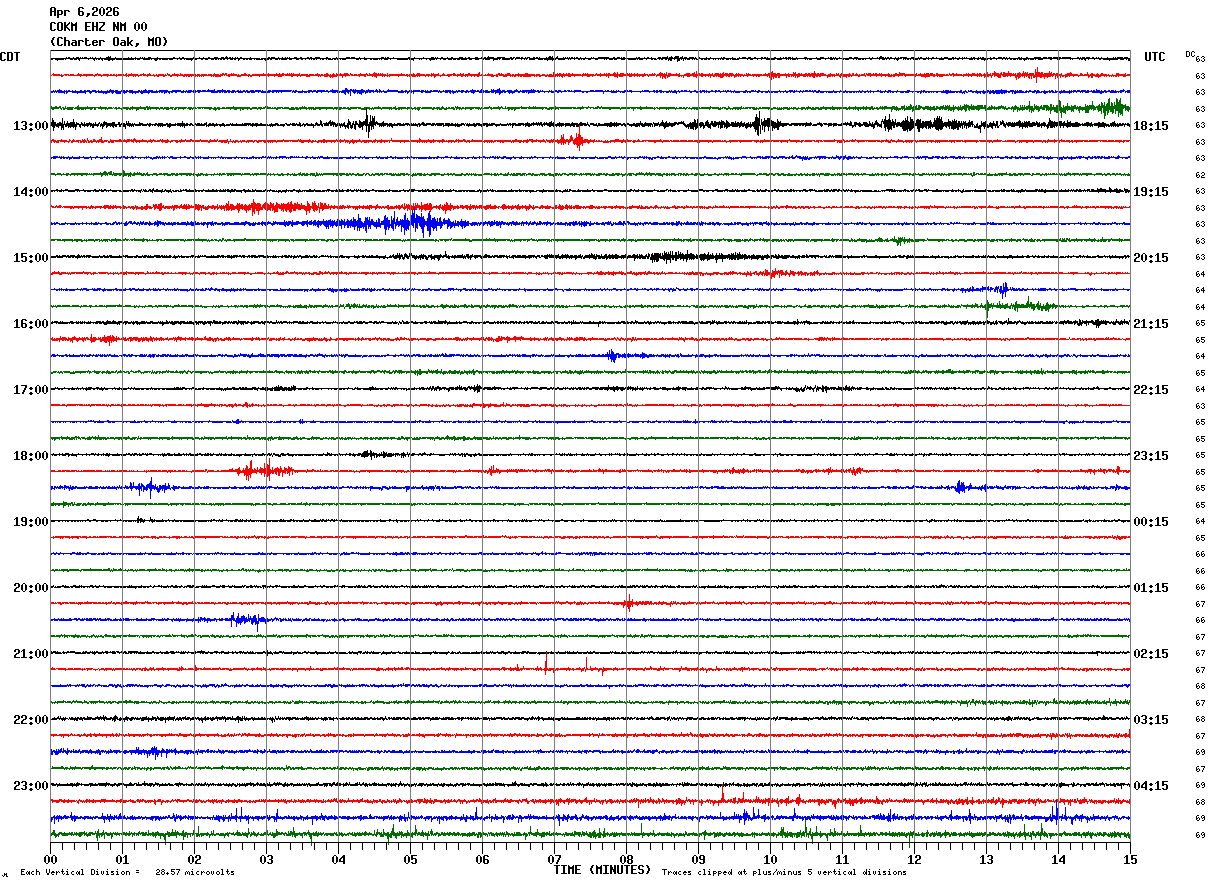Click the 05 minute tick on the time axis

tap(410, 859)
